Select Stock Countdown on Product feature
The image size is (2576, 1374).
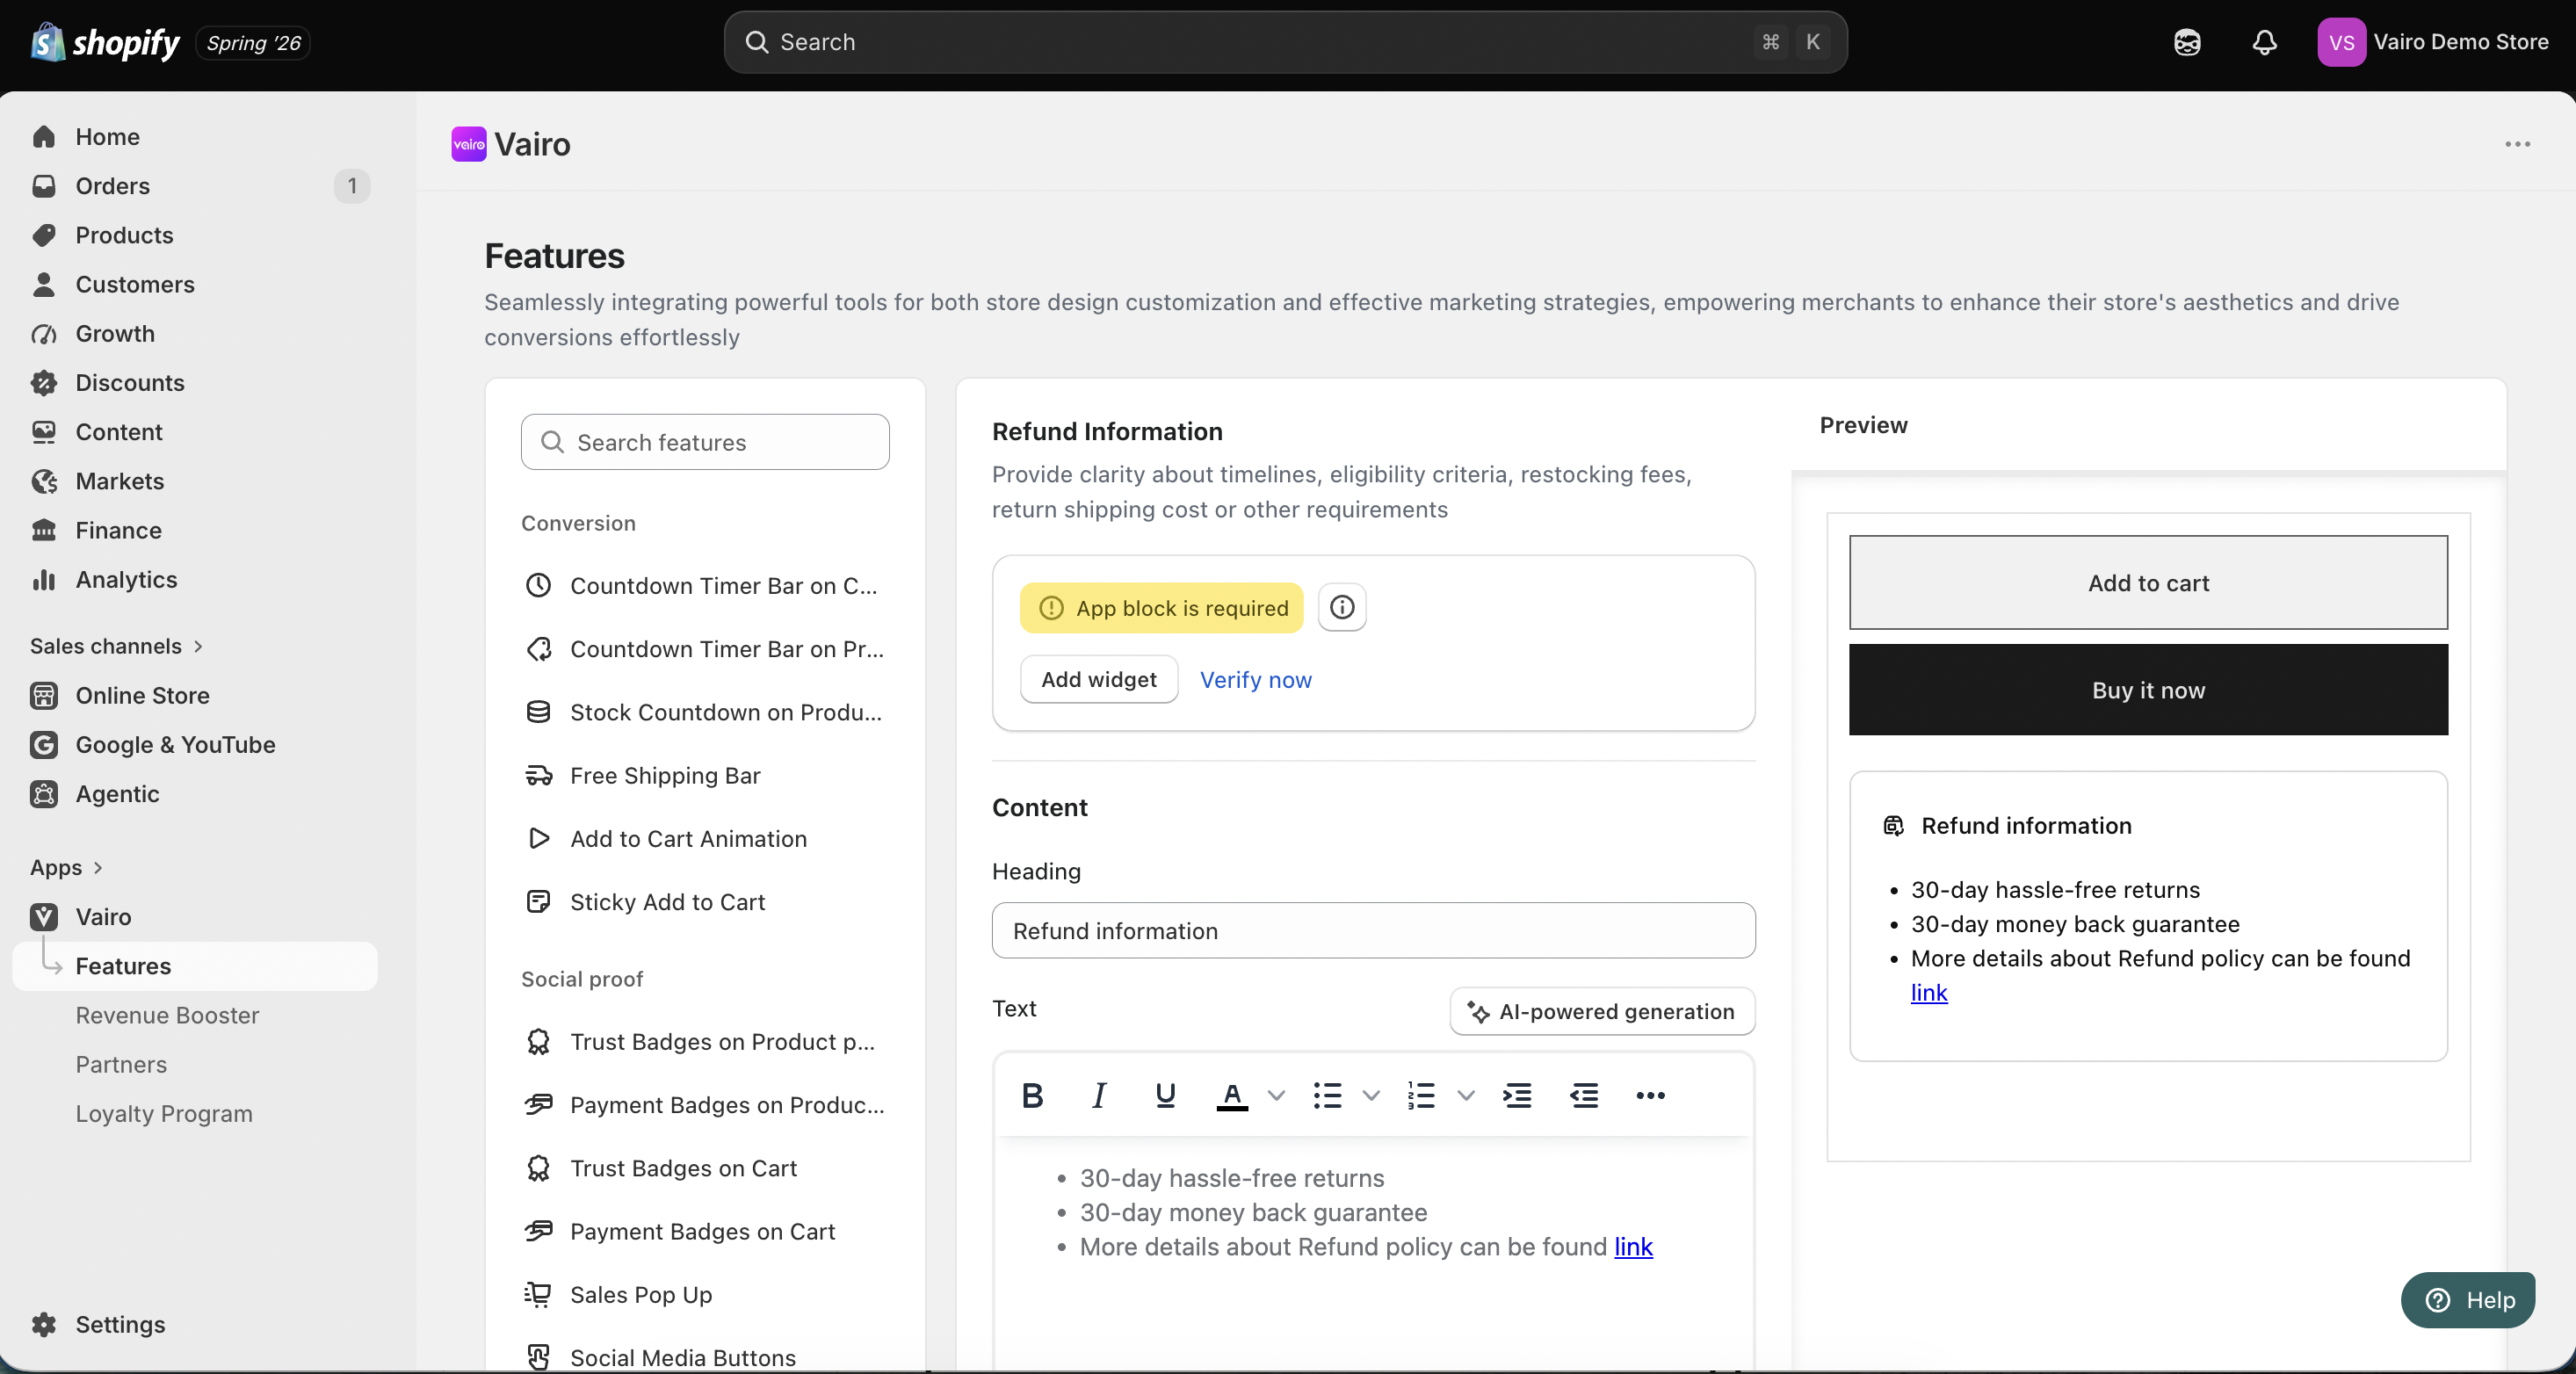click(x=705, y=712)
